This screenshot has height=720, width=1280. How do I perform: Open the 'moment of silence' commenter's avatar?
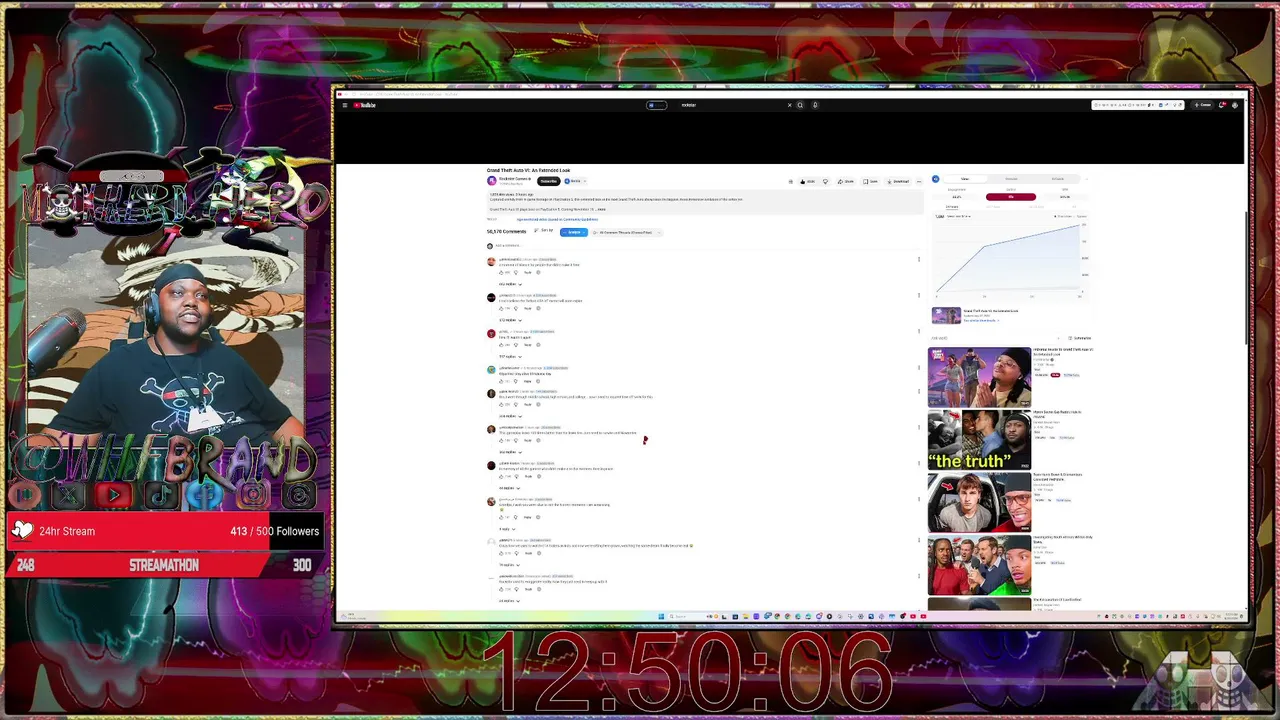pos(491,262)
